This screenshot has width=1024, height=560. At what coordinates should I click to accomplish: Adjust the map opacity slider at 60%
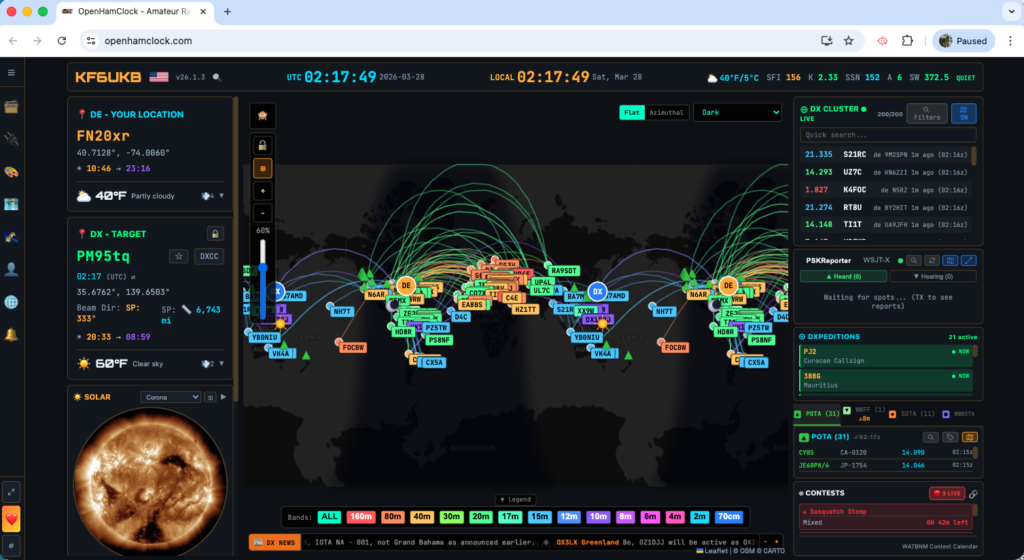coord(263,268)
